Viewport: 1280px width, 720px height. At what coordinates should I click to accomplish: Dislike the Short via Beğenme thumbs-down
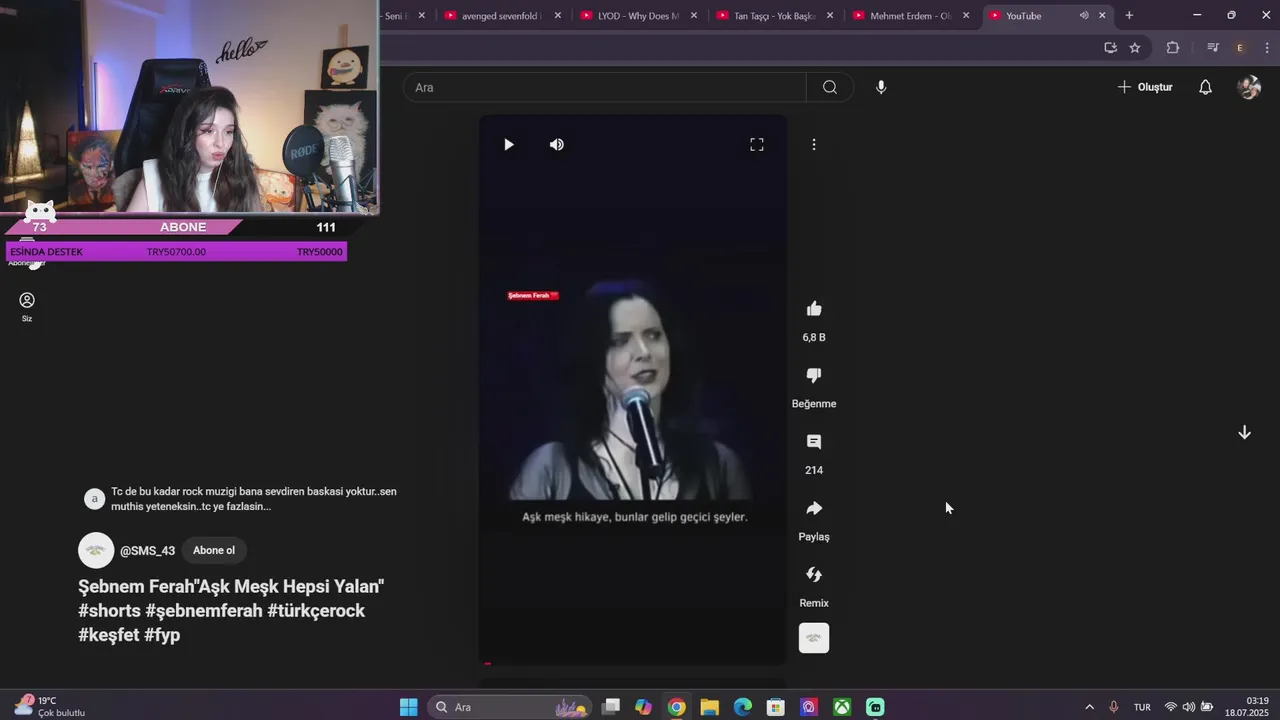814,376
